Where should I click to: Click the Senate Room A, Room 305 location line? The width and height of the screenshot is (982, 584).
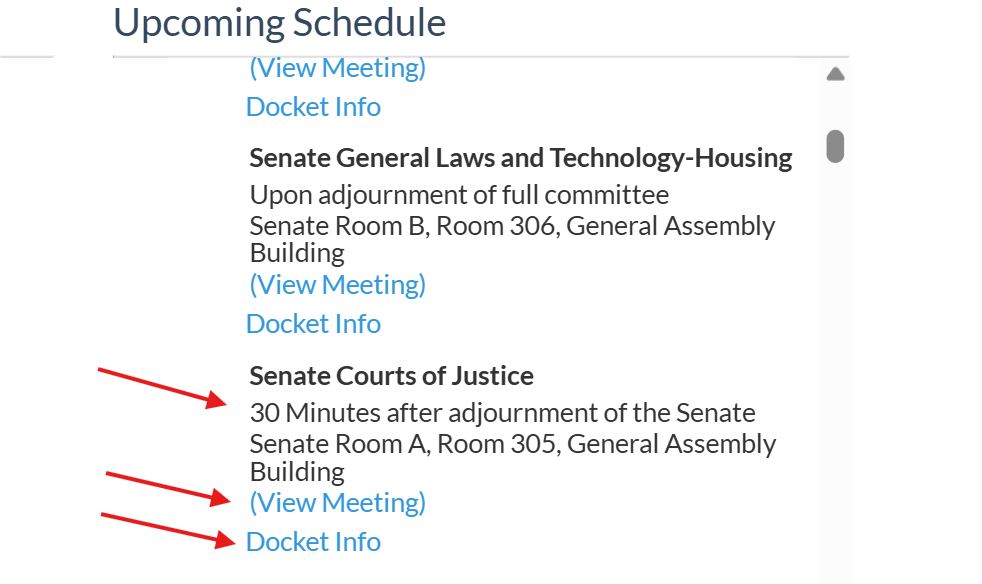pos(512,443)
